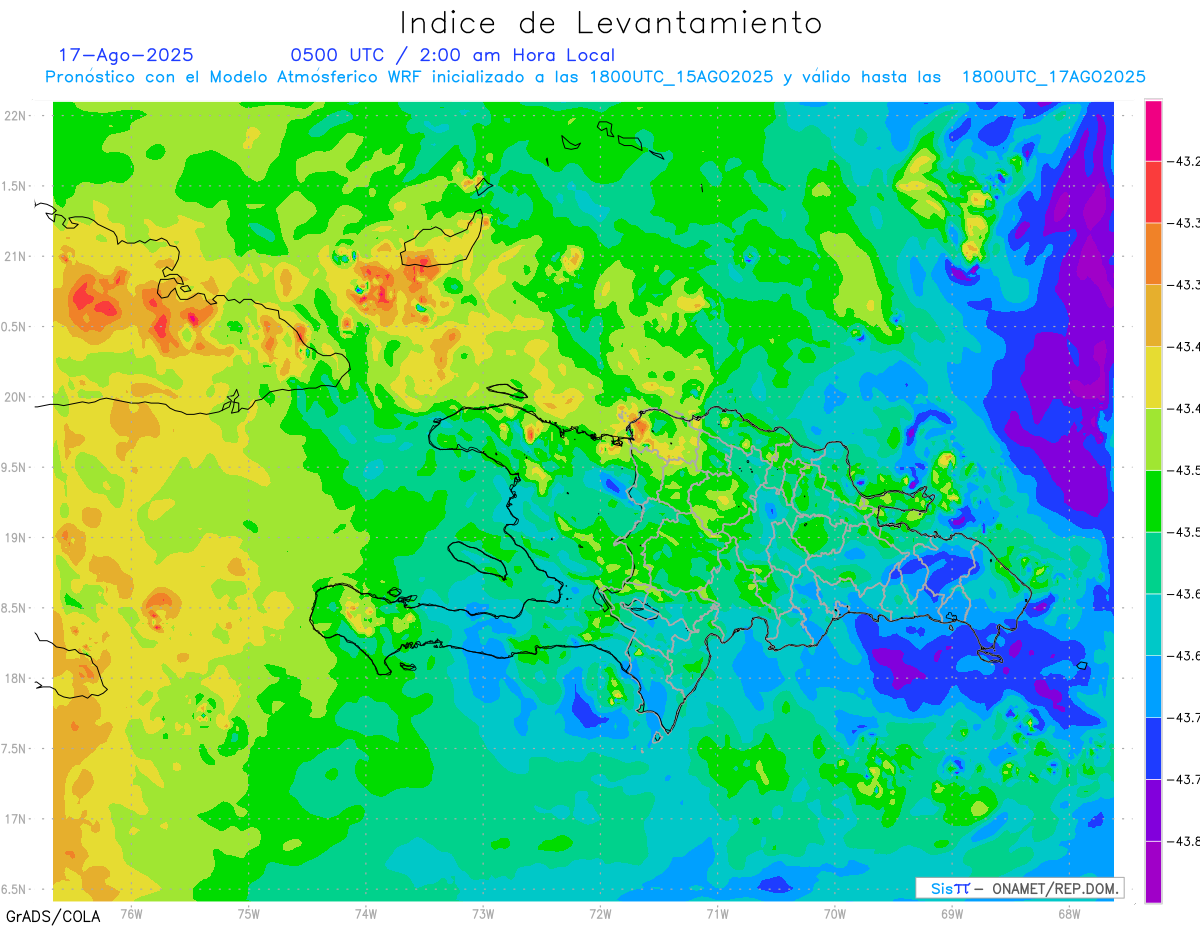Click the 'Pronóstico con el Modelo Atmosférico WRF' line
The image size is (1200, 927).
[x=595, y=77]
